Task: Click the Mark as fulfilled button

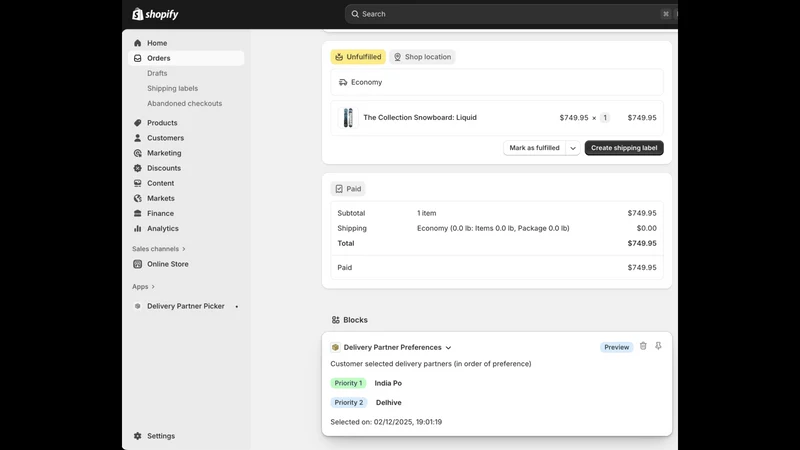Action: tap(534, 148)
